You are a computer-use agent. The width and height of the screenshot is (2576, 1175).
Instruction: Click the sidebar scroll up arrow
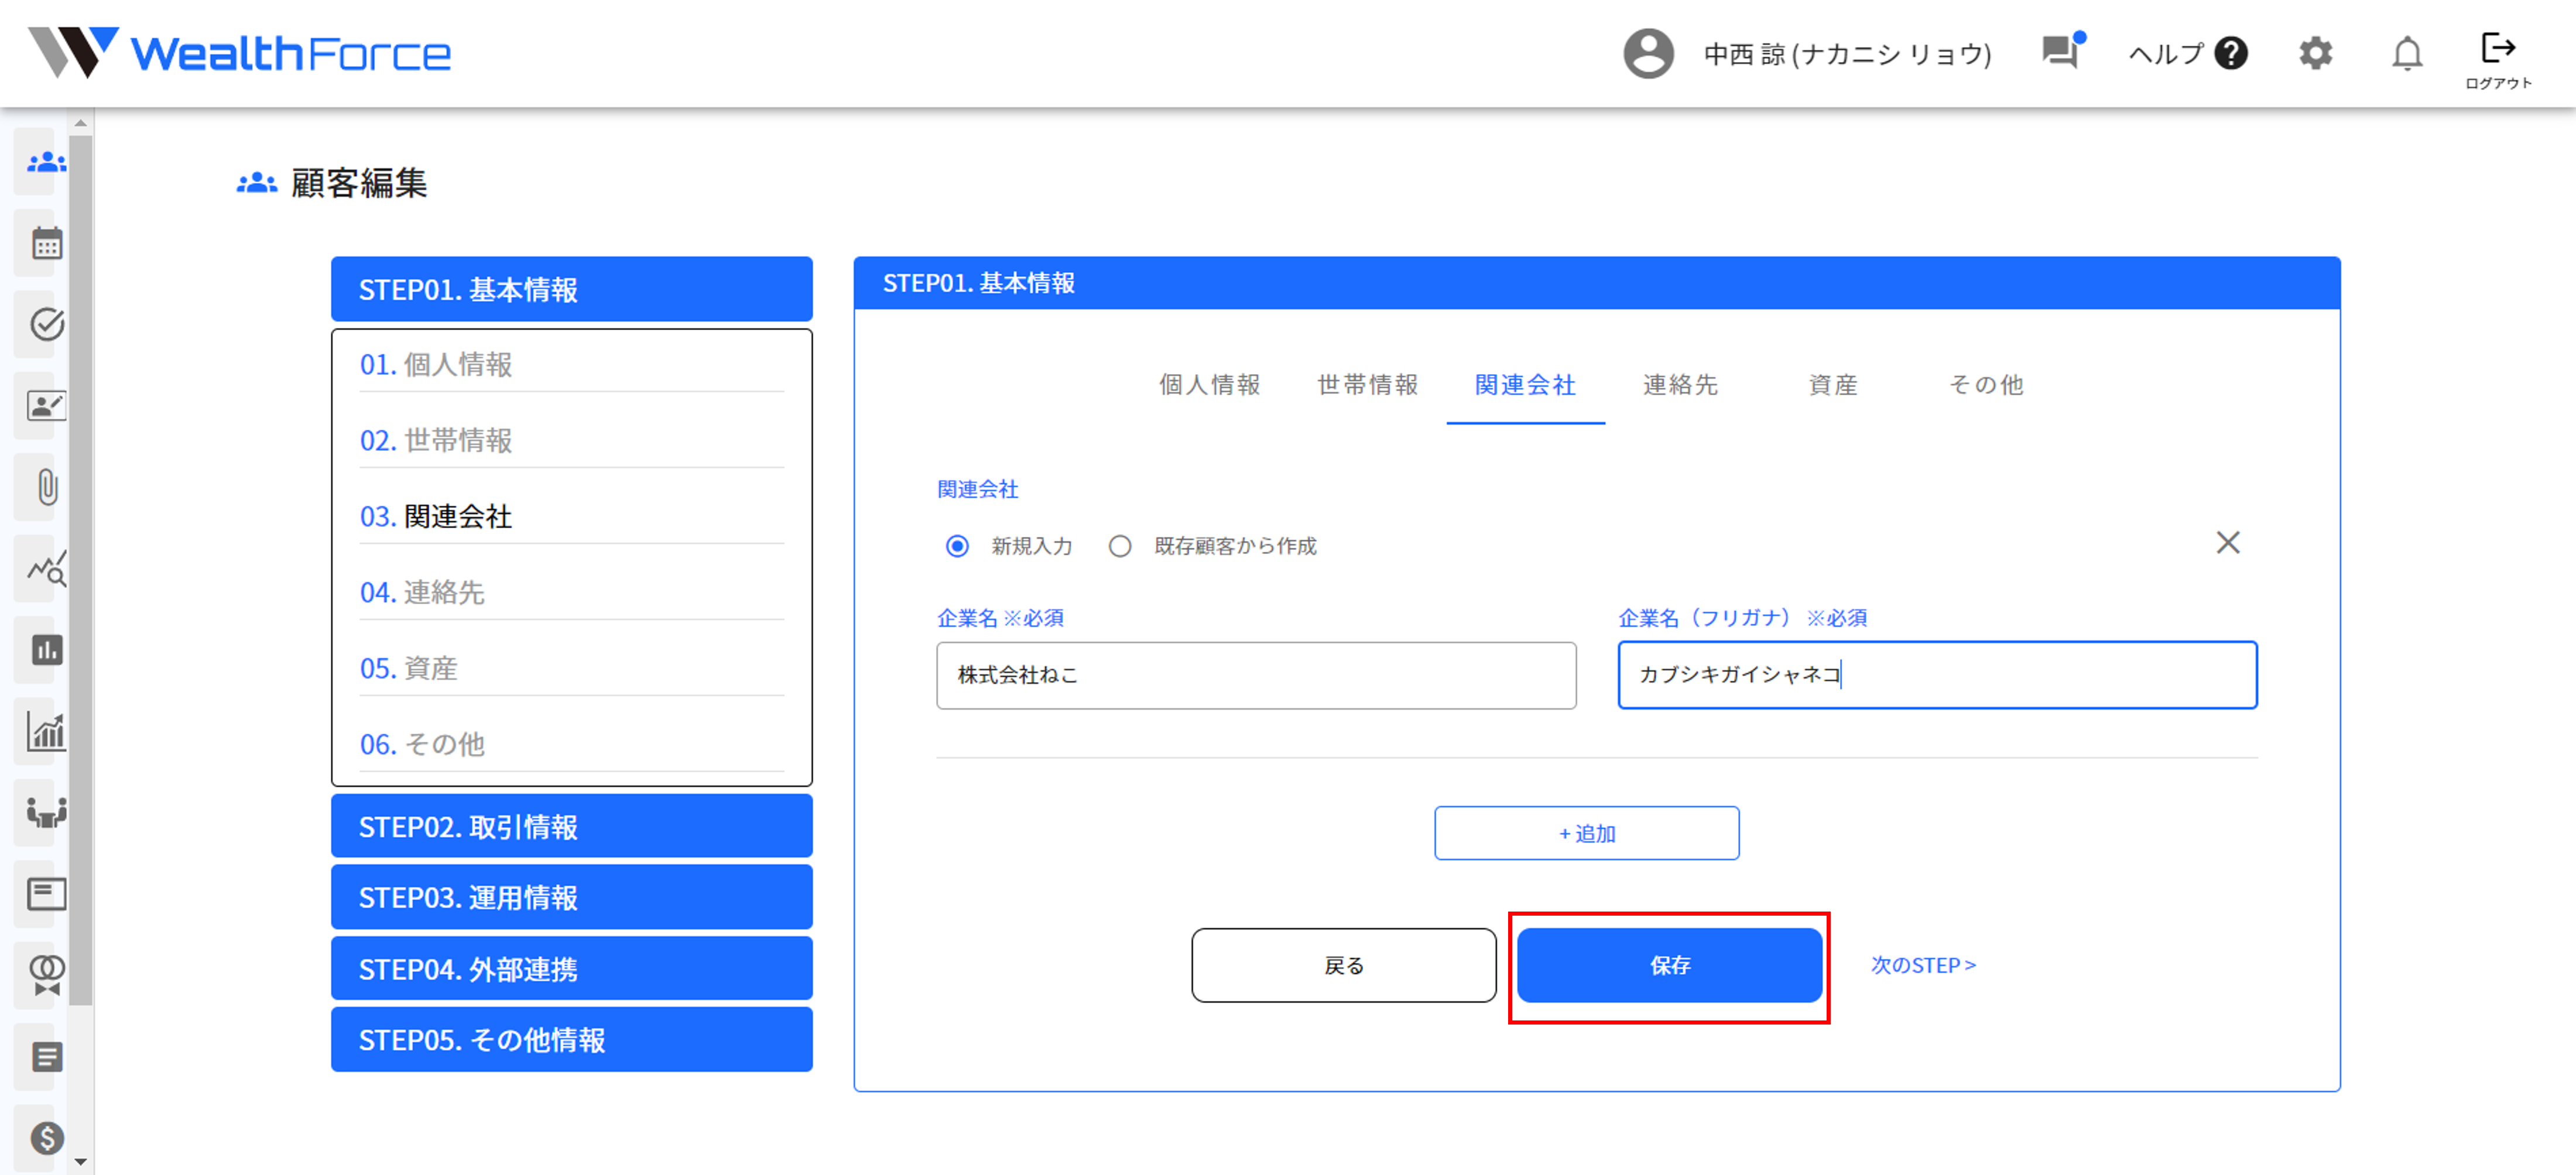81,122
